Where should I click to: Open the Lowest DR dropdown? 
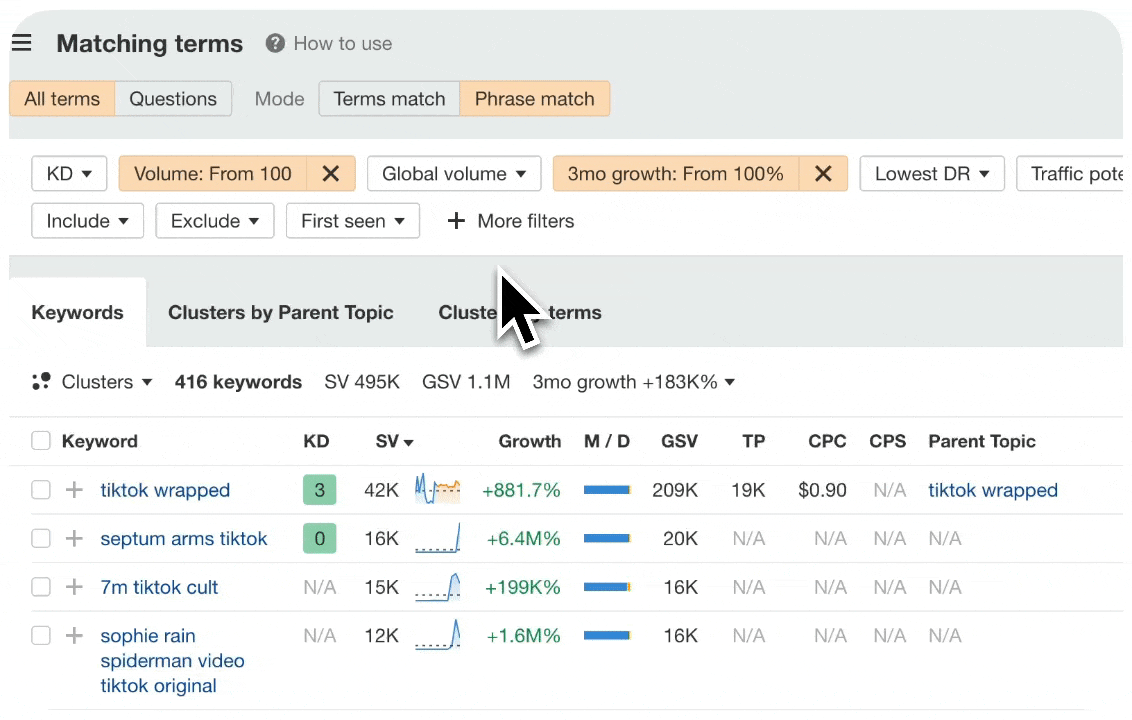(930, 173)
